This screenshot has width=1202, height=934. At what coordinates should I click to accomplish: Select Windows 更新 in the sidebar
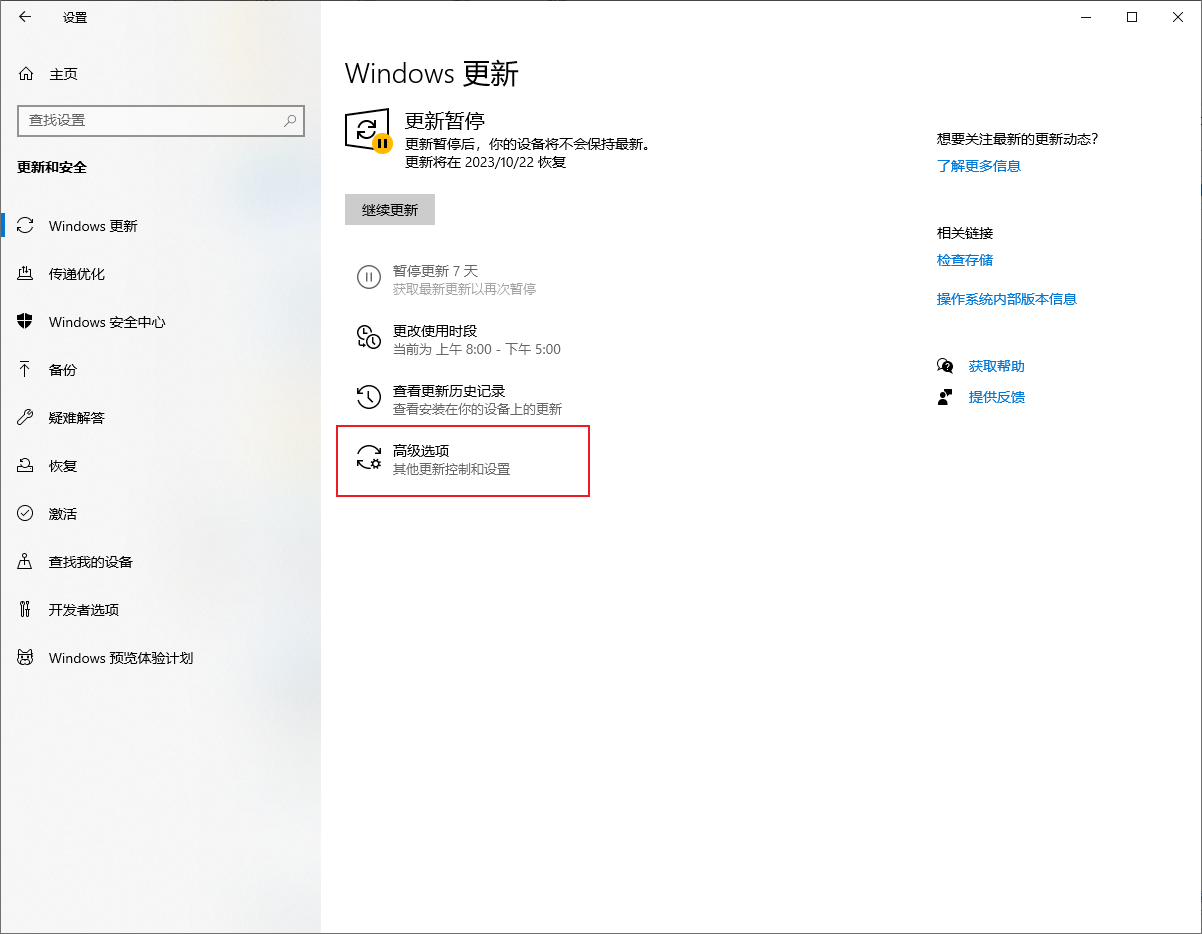(160, 226)
